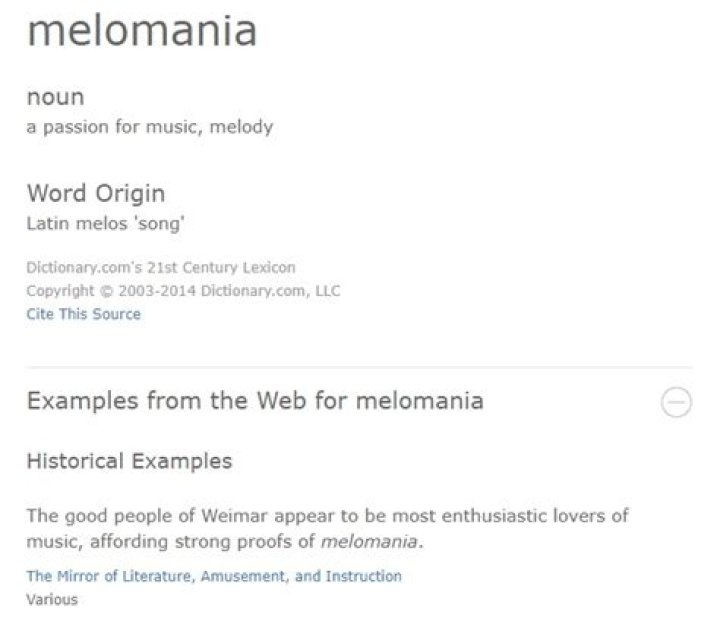Viewport: 720px width, 621px height.
Task: Select the Historical Examples subheading
Action: point(129,461)
